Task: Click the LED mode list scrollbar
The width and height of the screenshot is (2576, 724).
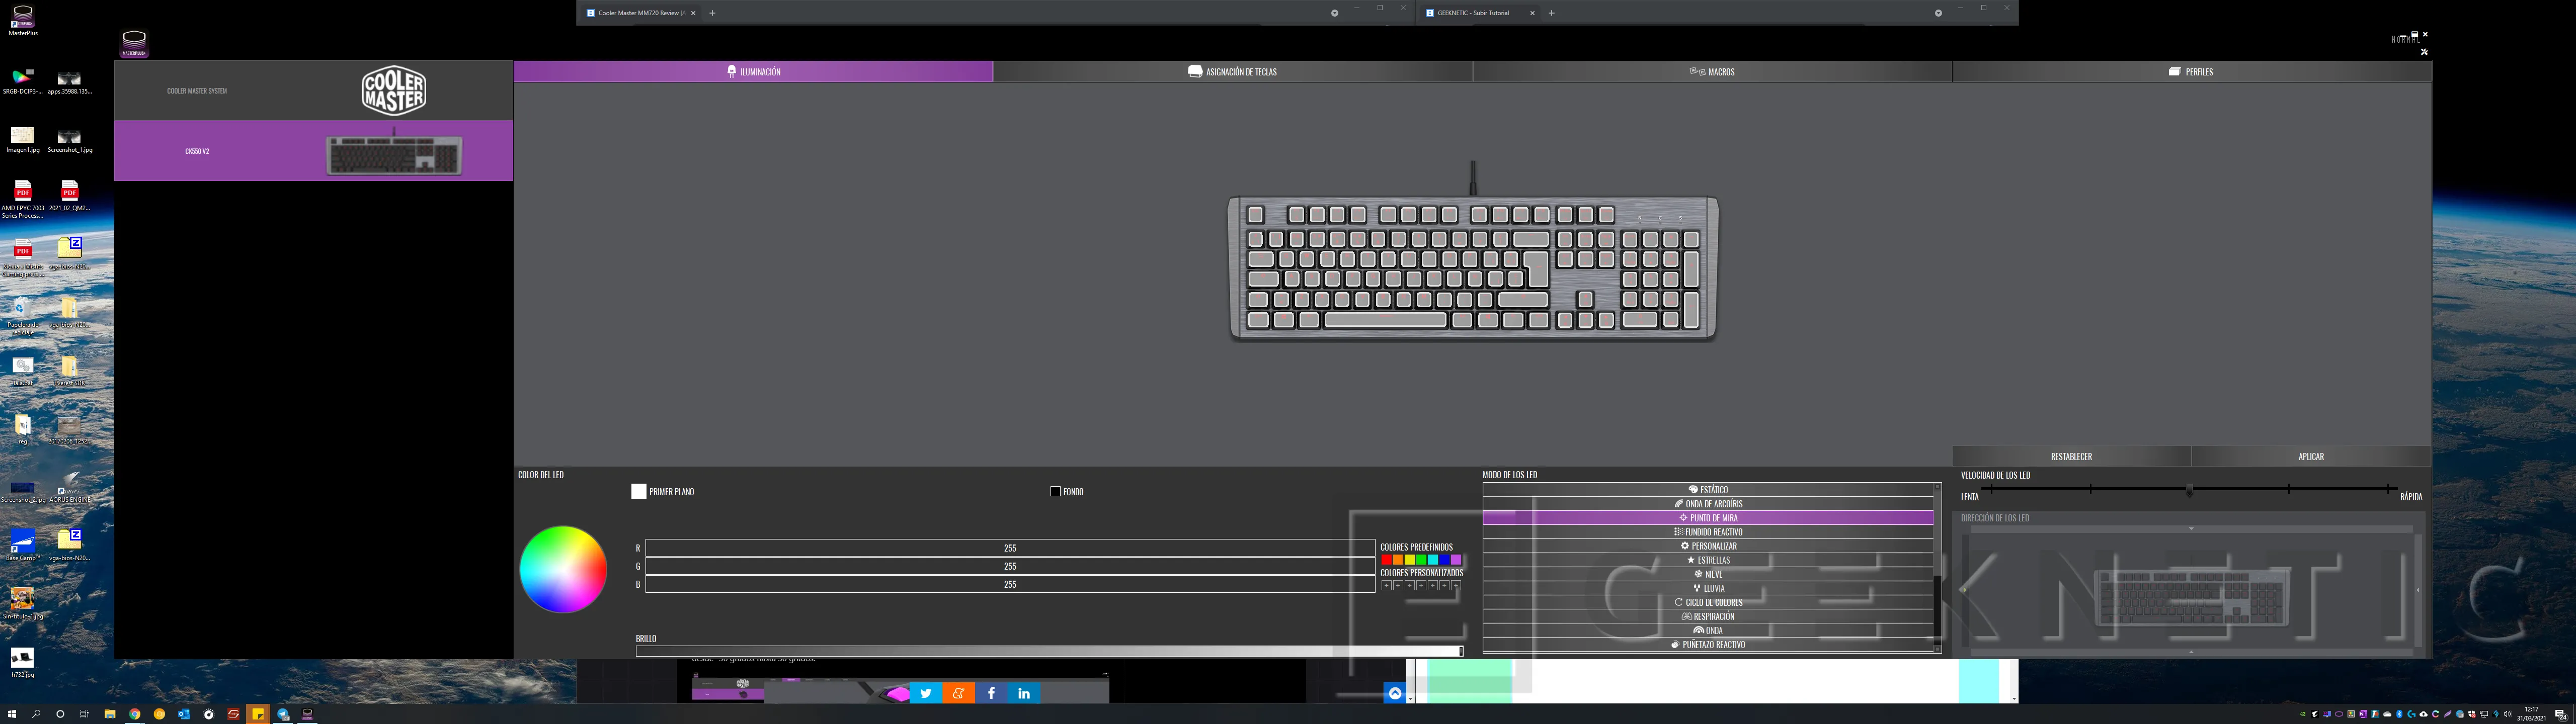Action: (1937, 568)
